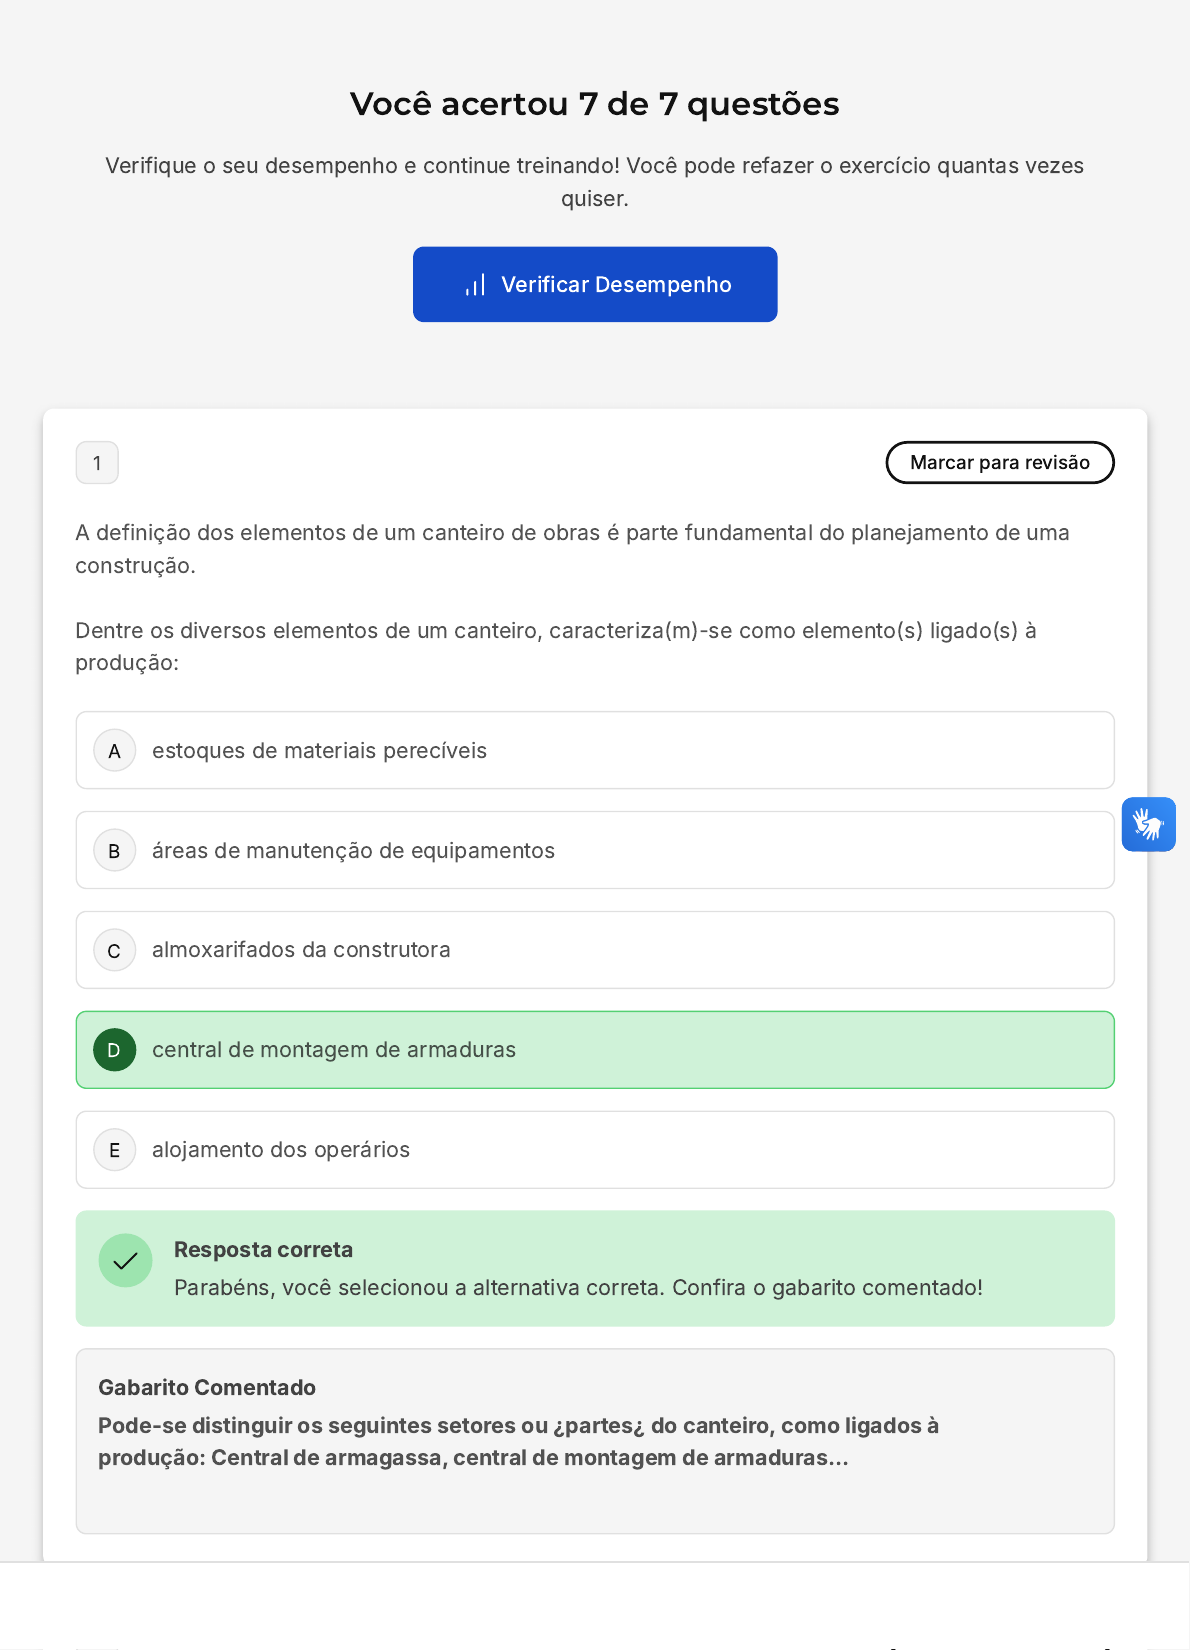Click the 'Confira o gabarito comentado!' text

click(x=827, y=1288)
